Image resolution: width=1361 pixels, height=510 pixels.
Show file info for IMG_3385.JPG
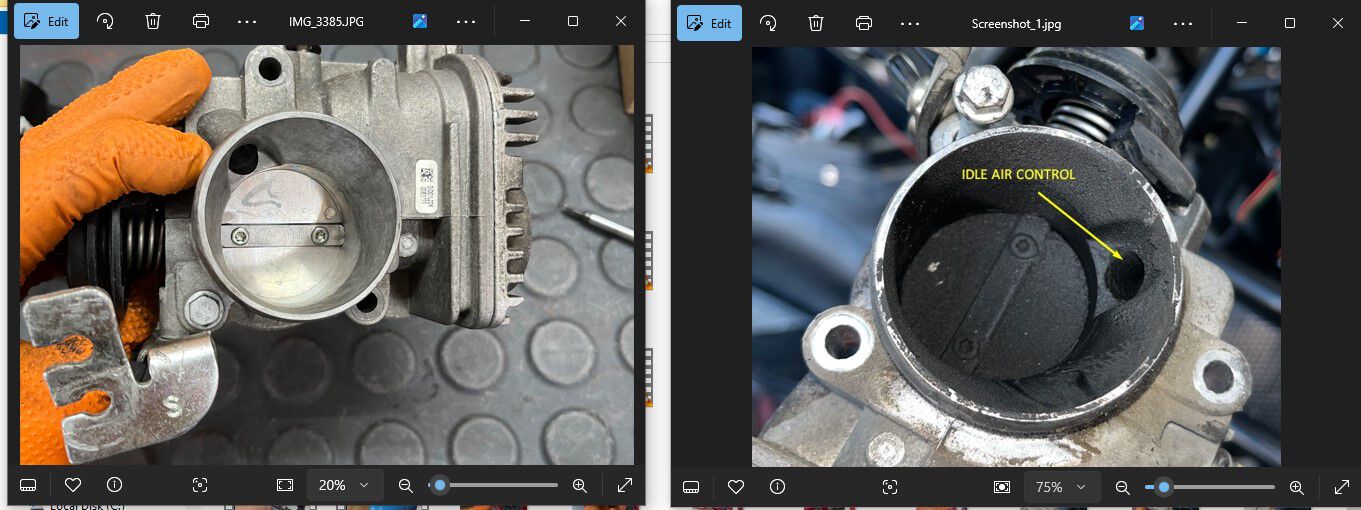[114, 485]
